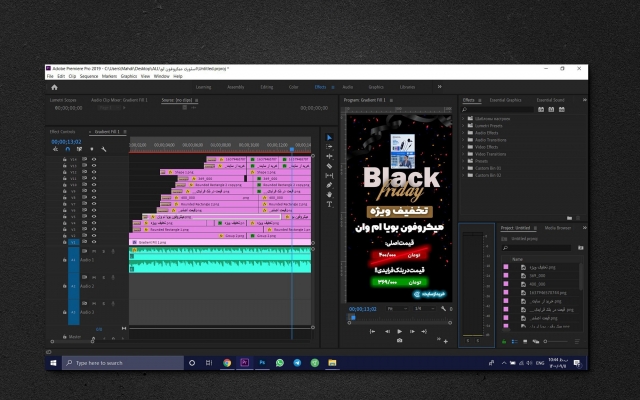Click YUV effects filter icon
The height and width of the screenshot is (400, 640).
point(562,109)
